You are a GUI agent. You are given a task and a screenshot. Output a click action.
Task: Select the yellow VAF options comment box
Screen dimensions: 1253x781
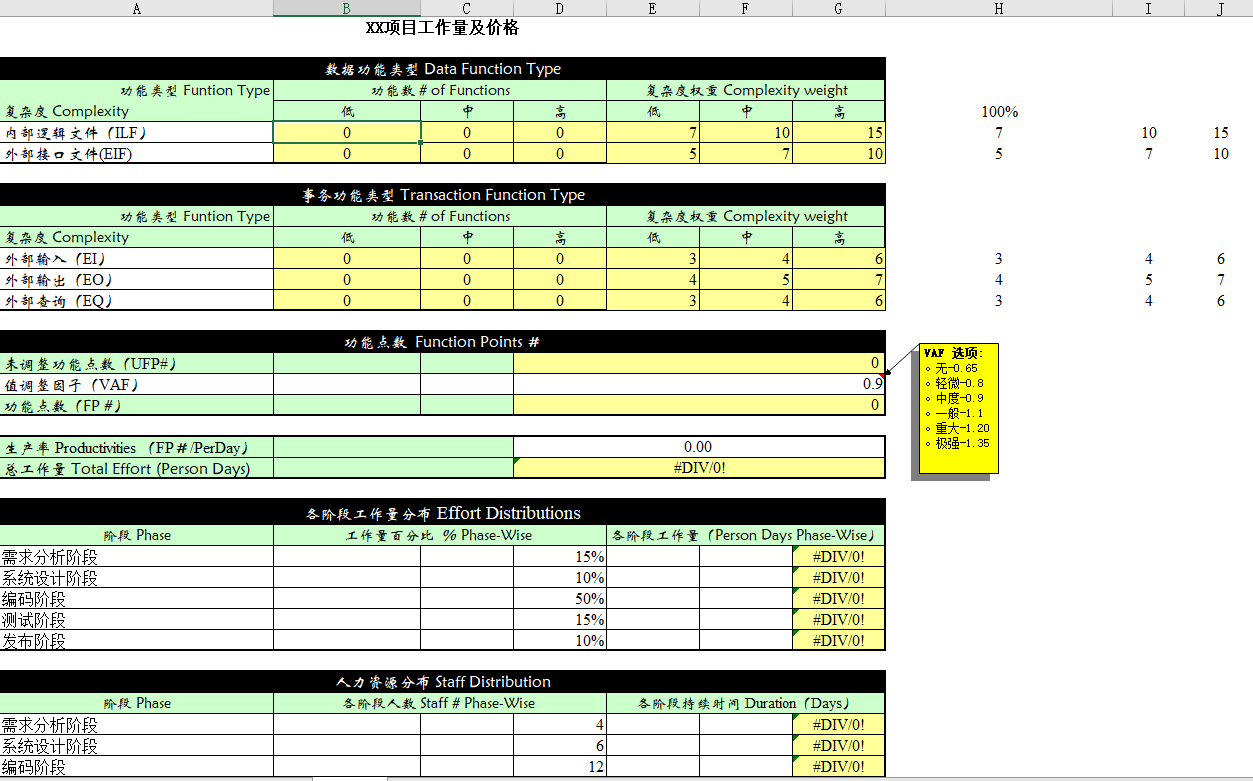pos(958,408)
